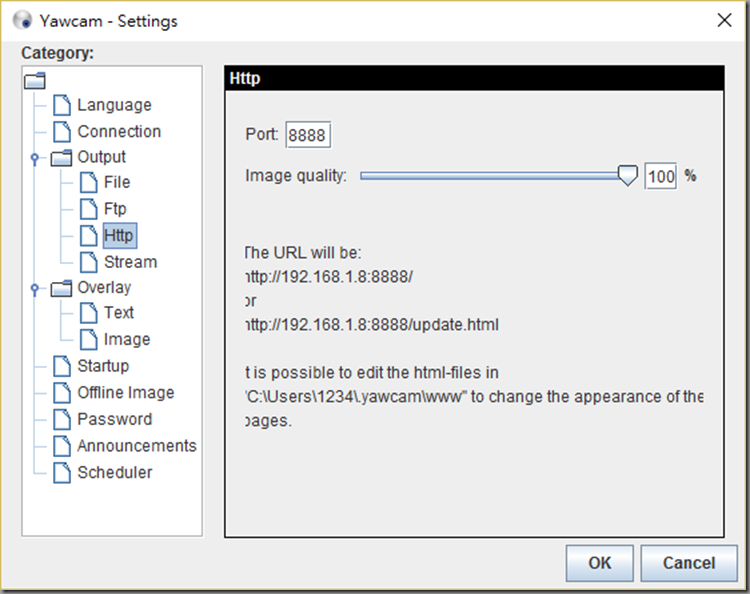This screenshot has height=594, width=750.
Task: Click the Offline Image page icon
Action: (x=62, y=393)
